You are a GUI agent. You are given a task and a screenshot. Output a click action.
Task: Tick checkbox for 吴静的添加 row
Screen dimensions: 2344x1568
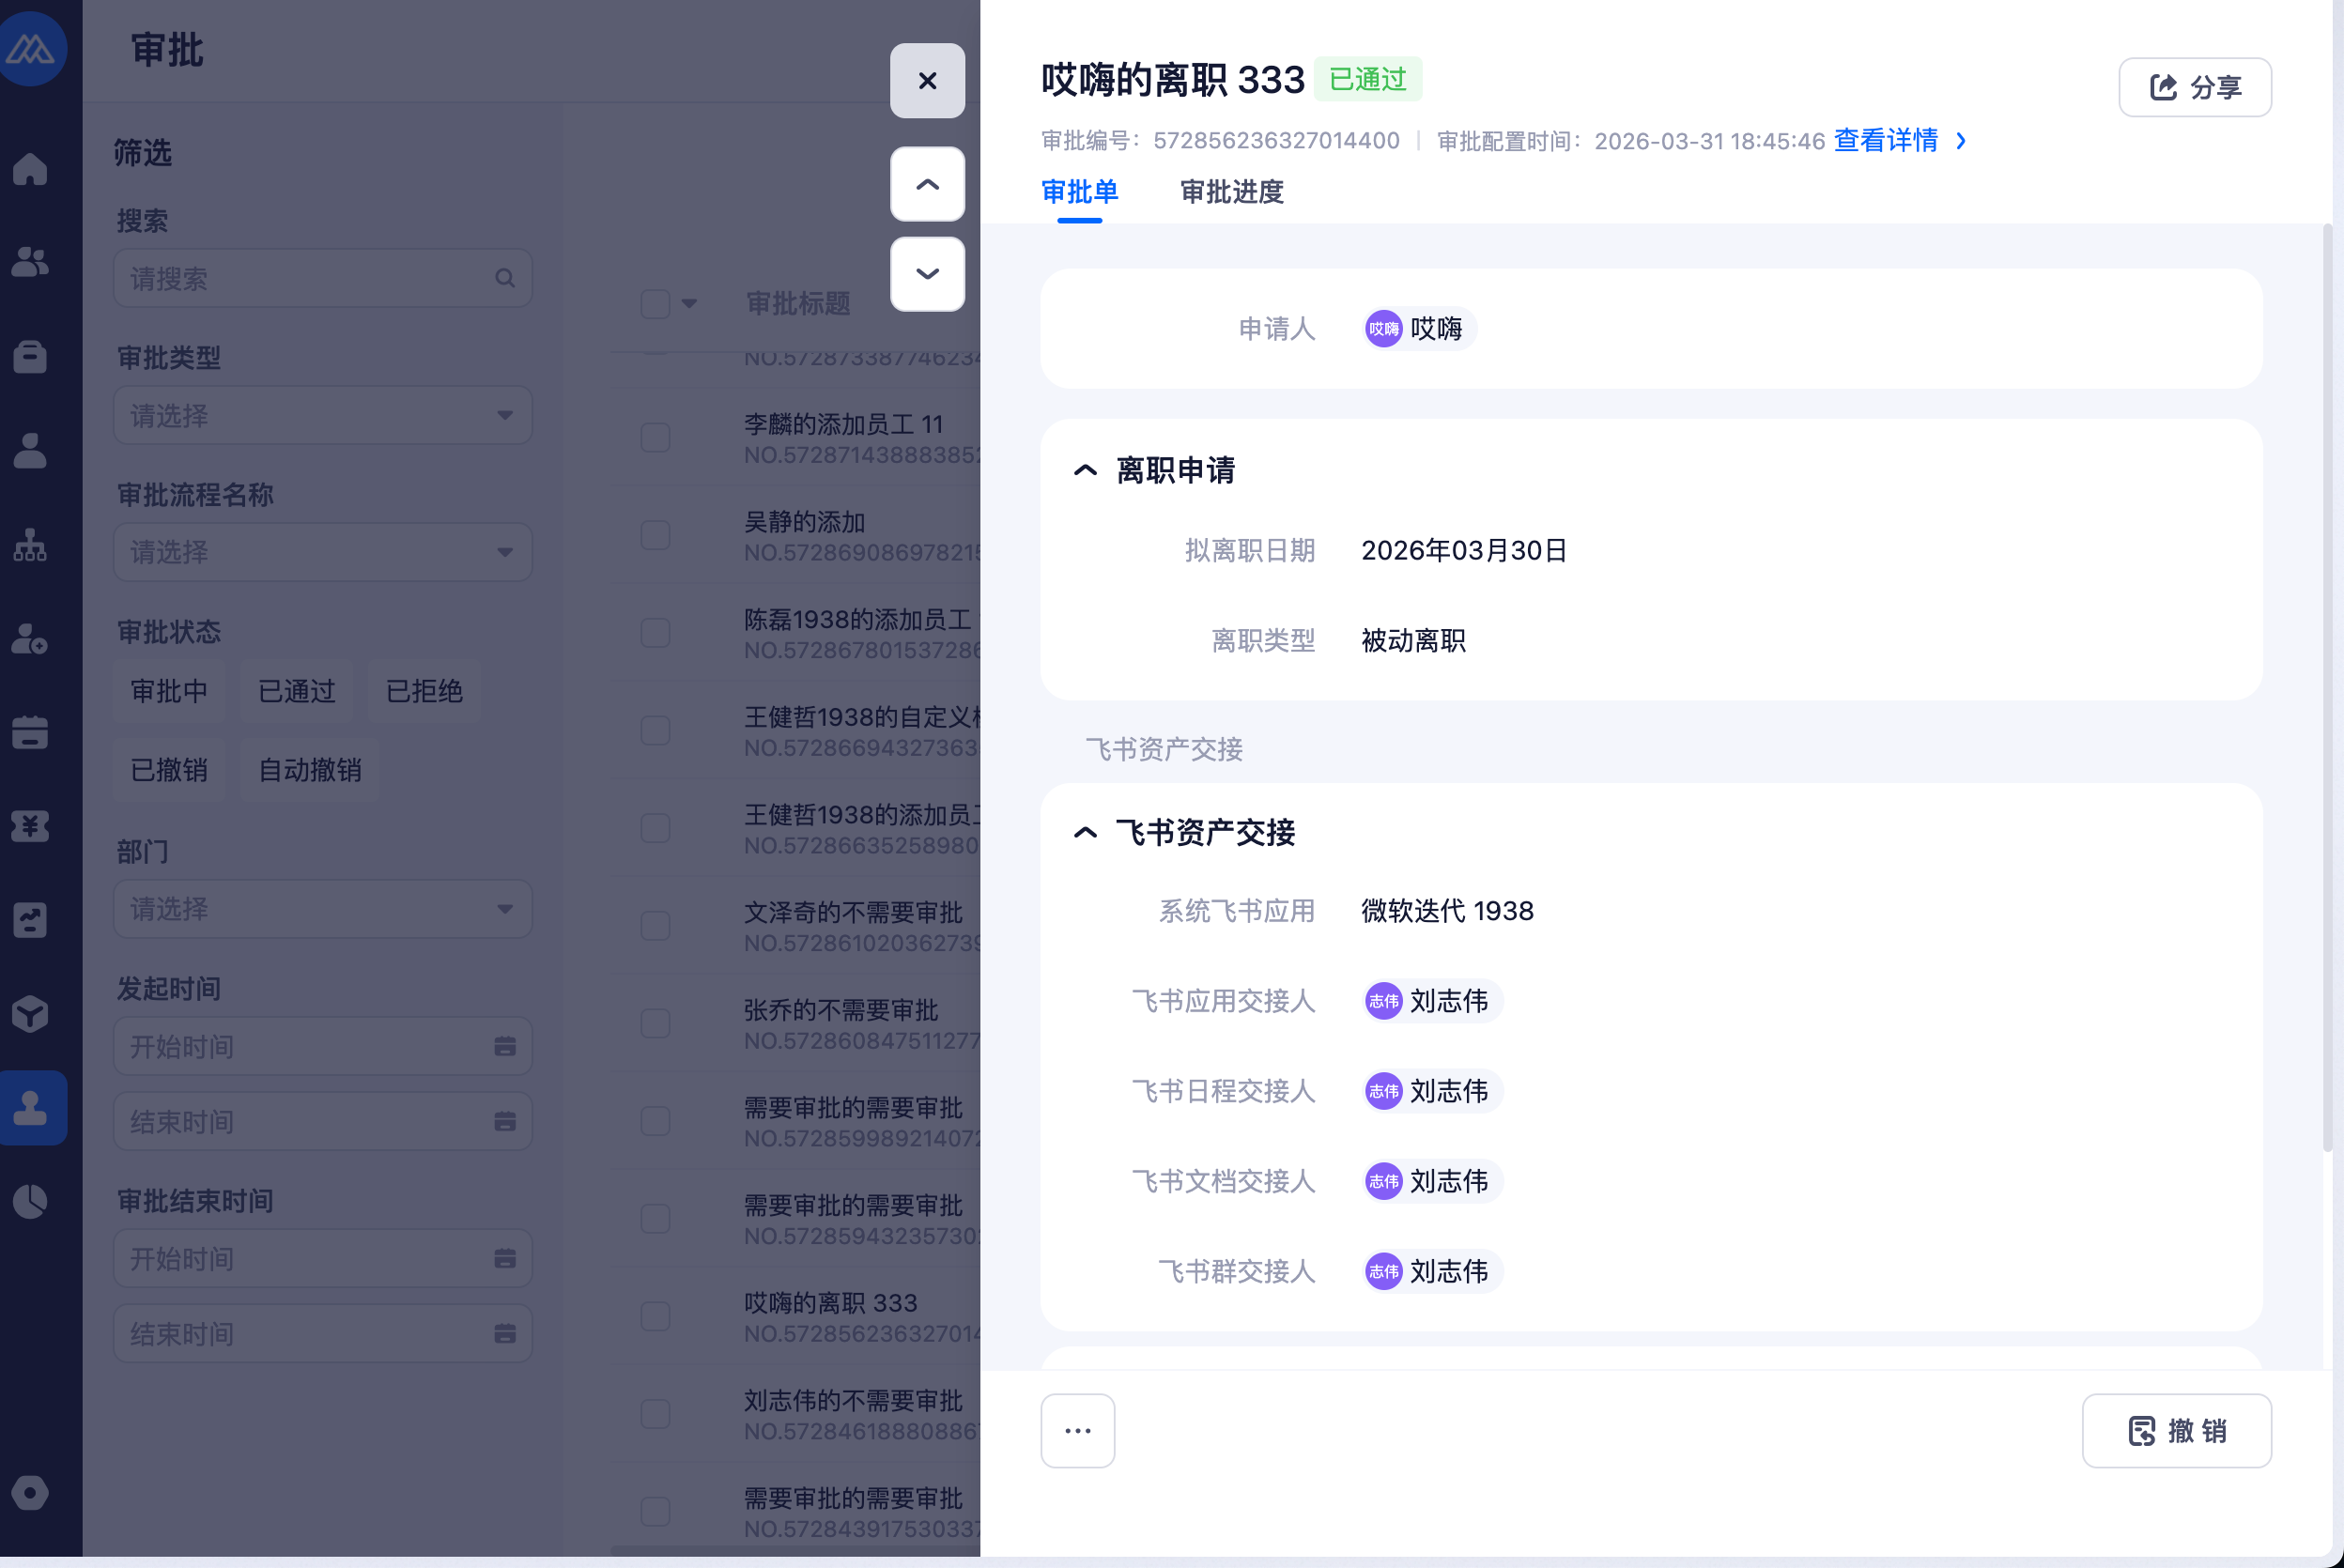(655, 535)
